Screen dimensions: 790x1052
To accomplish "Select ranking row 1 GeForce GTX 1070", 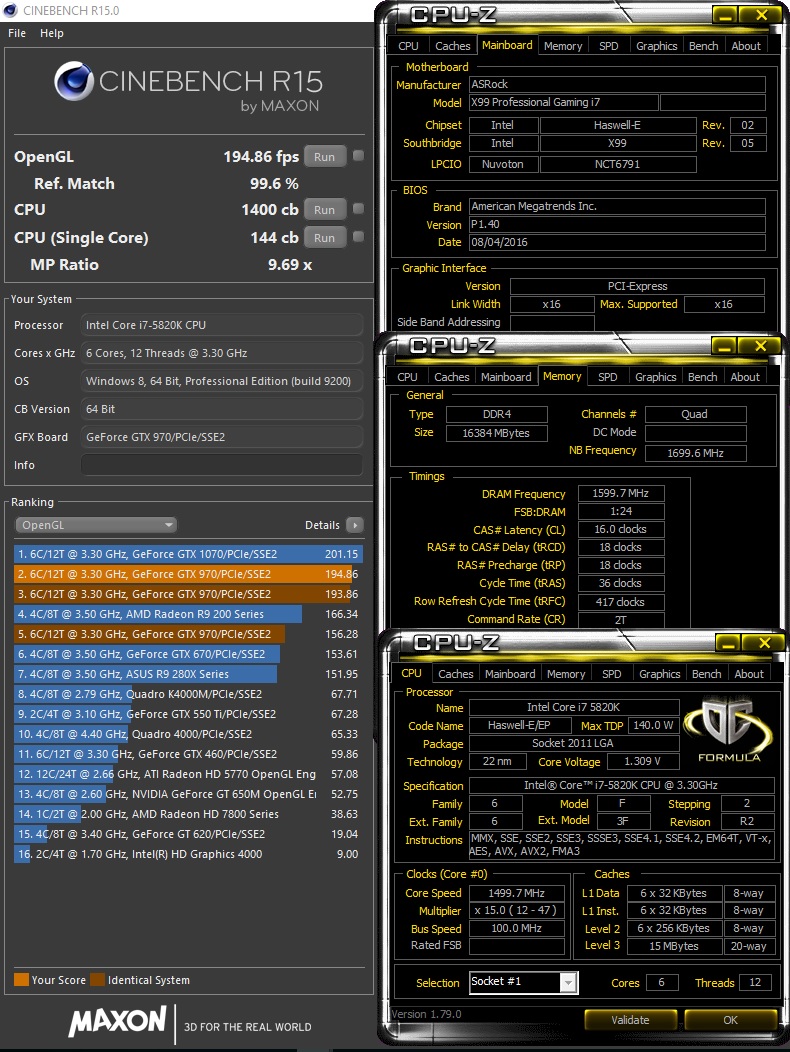I will click(189, 554).
